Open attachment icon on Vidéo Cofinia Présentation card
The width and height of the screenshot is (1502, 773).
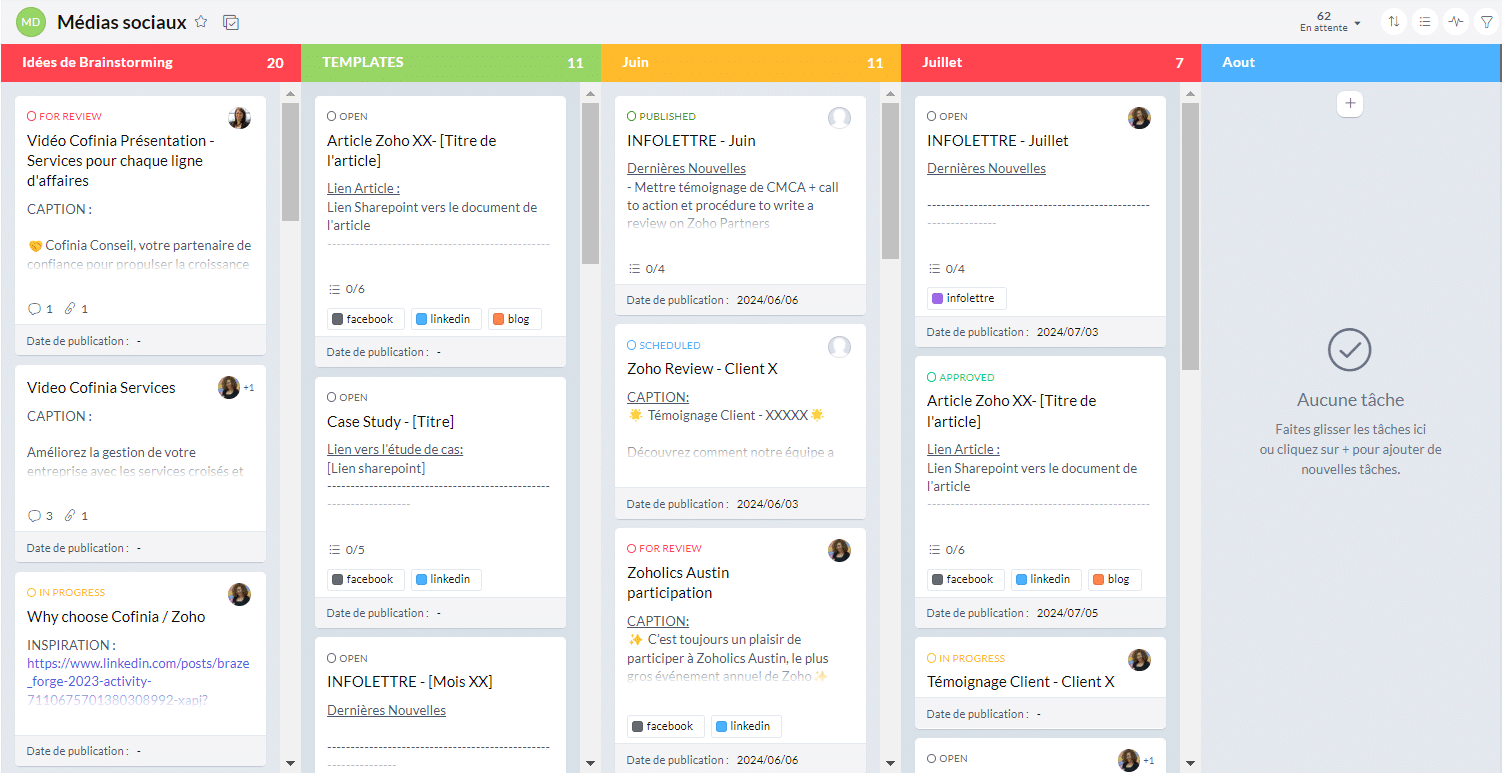point(70,309)
